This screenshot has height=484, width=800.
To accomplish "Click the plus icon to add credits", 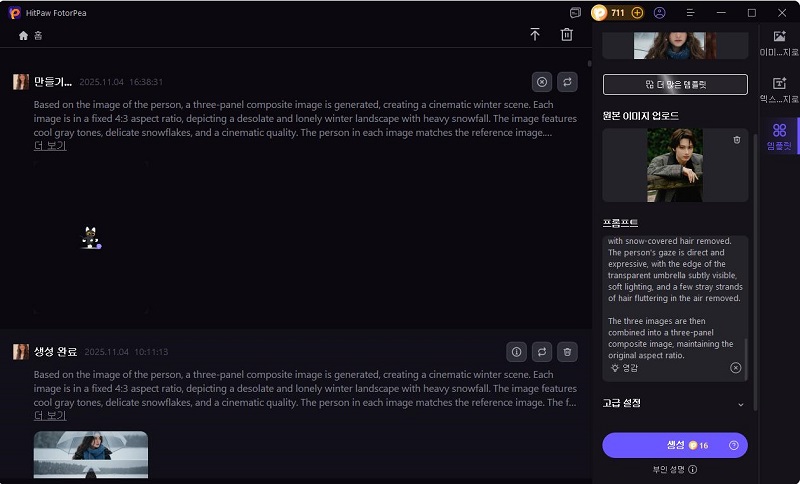I will click(x=637, y=13).
